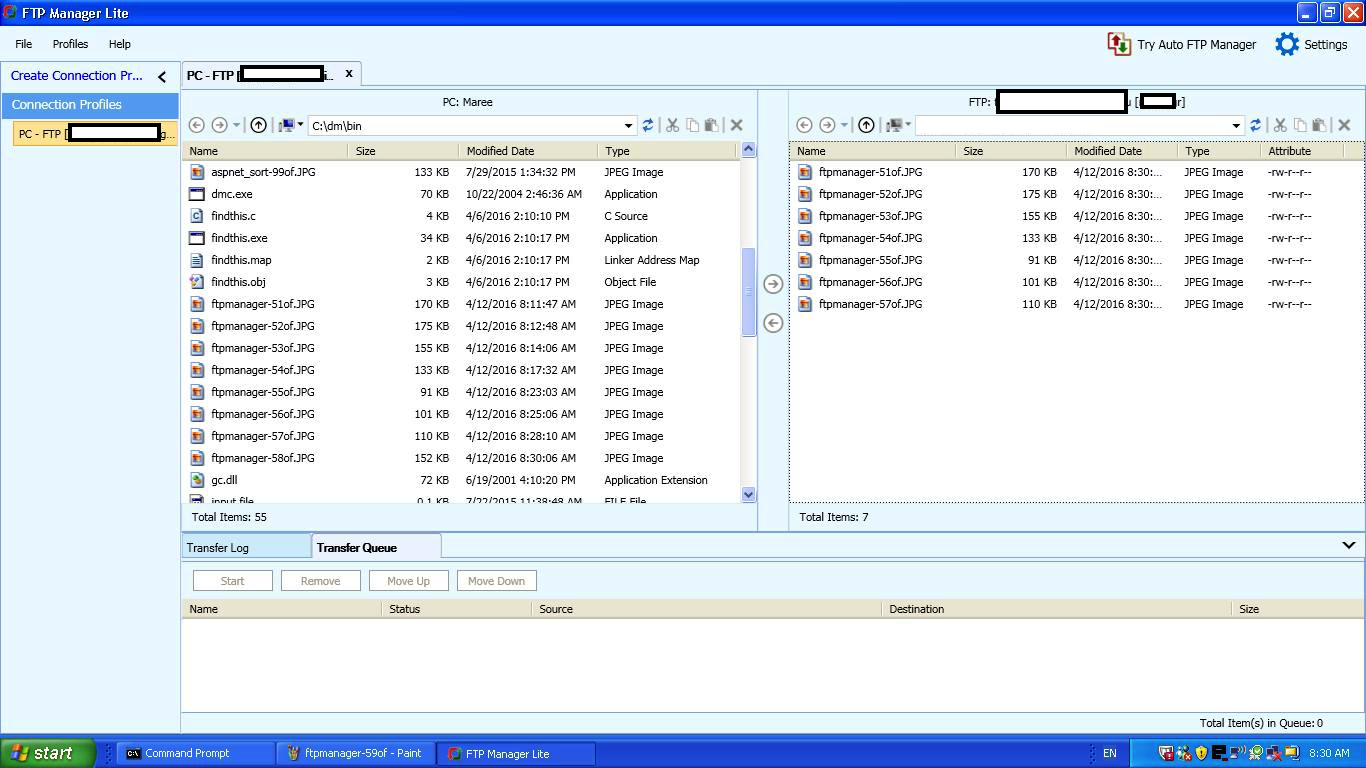The width and height of the screenshot is (1366, 768).
Task: Go up one folder in FTP pane
Action: tap(866, 125)
